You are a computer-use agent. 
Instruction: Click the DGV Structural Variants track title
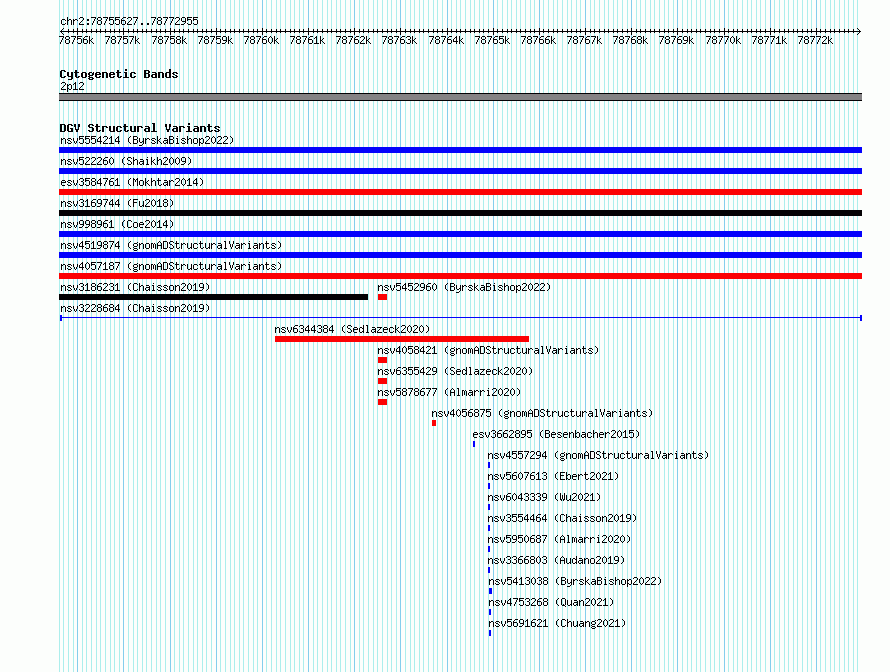[140, 128]
